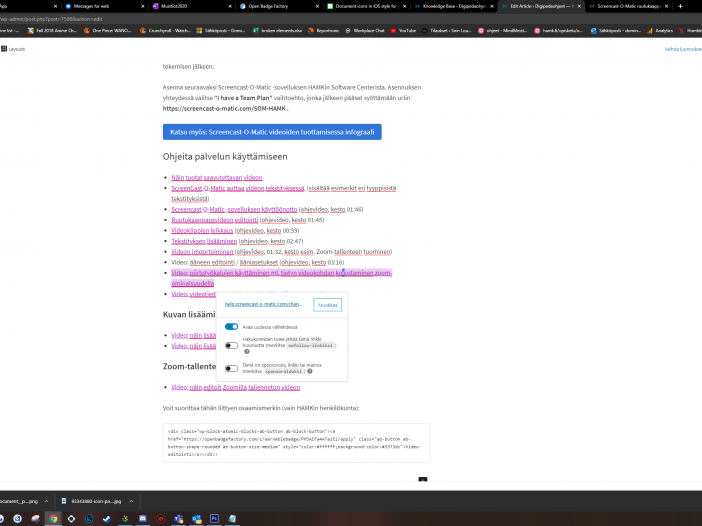Switch to the Messages for web tab
702x526 pixels.
point(105,6)
